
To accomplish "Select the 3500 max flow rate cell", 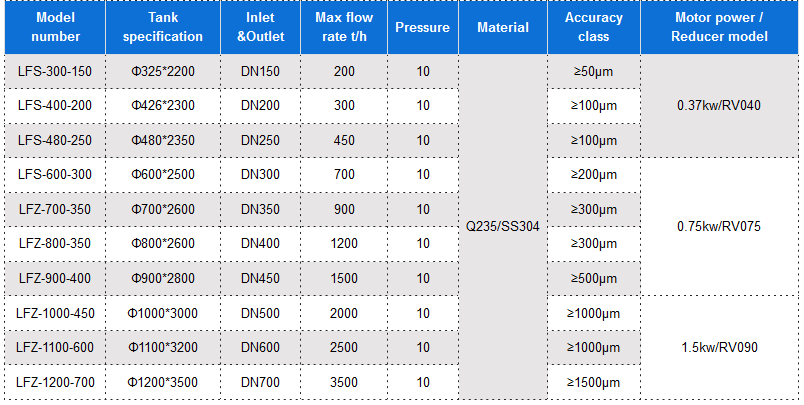I will pos(344,382).
